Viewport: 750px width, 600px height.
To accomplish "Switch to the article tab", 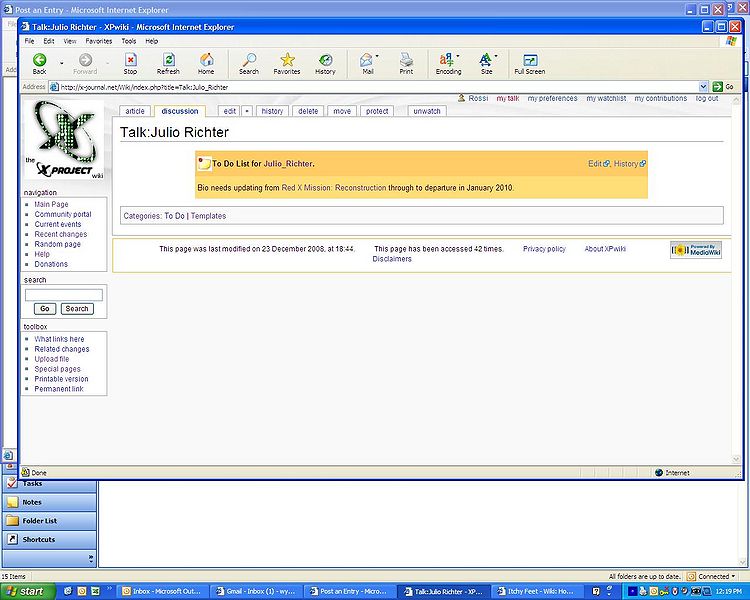I will (135, 111).
